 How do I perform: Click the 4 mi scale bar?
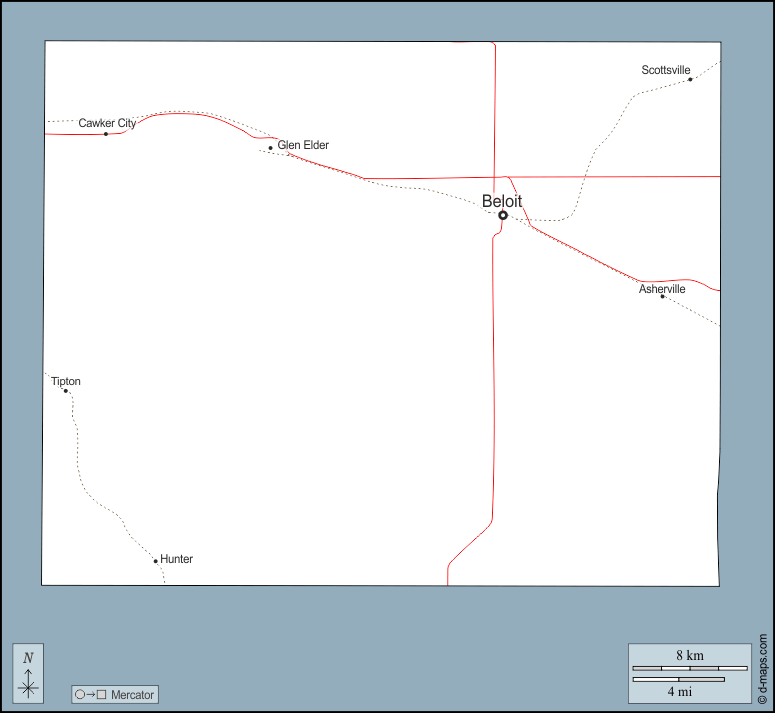pyautogui.click(x=679, y=680)
